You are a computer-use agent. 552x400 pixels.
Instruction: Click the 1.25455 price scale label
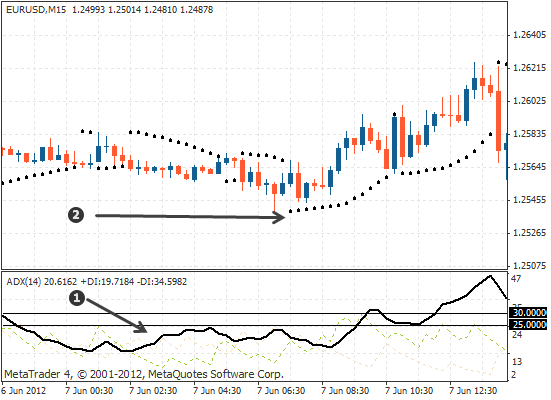coord(529,200)
